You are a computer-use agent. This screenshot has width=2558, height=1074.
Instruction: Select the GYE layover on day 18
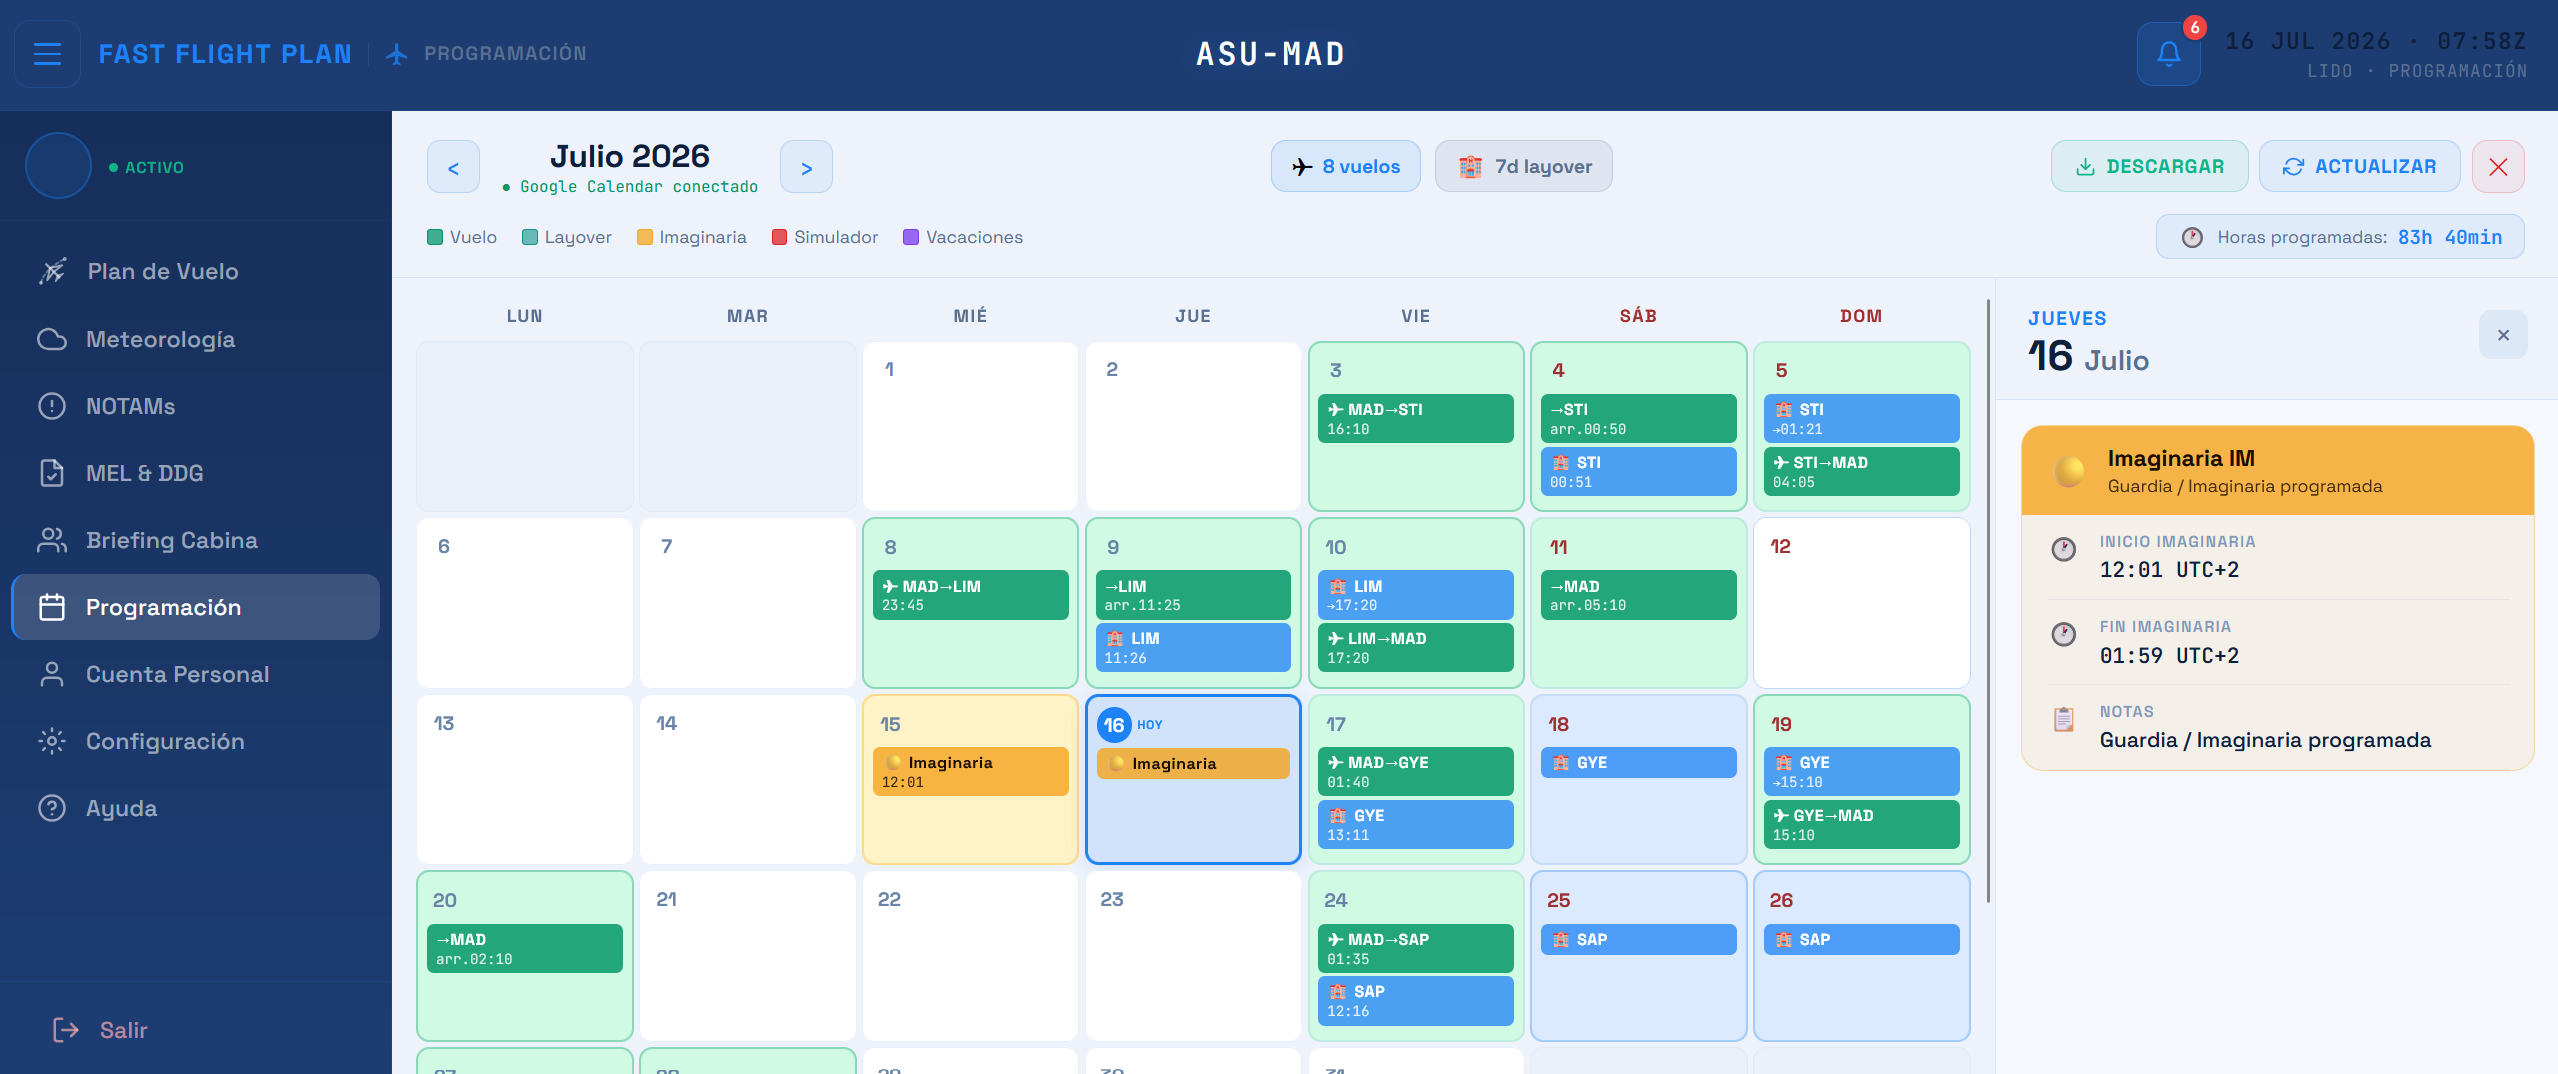click(x=1638, y=762)
